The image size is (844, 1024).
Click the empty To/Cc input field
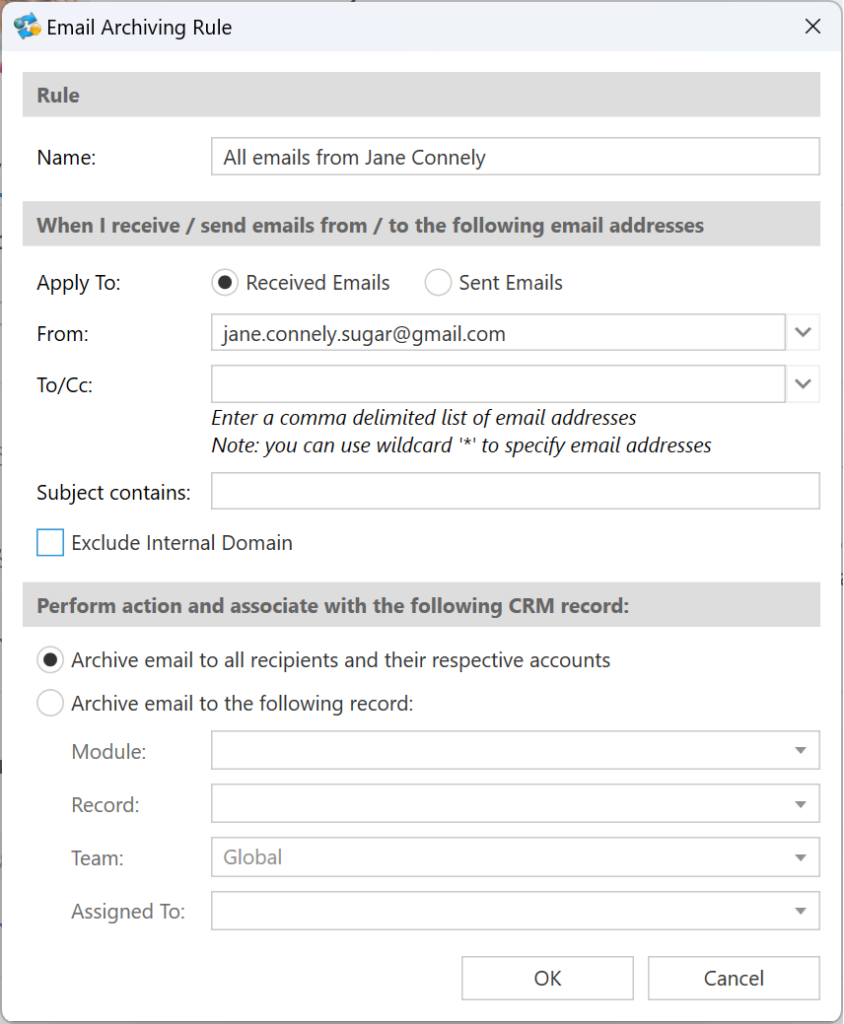(x=498, y=384)
